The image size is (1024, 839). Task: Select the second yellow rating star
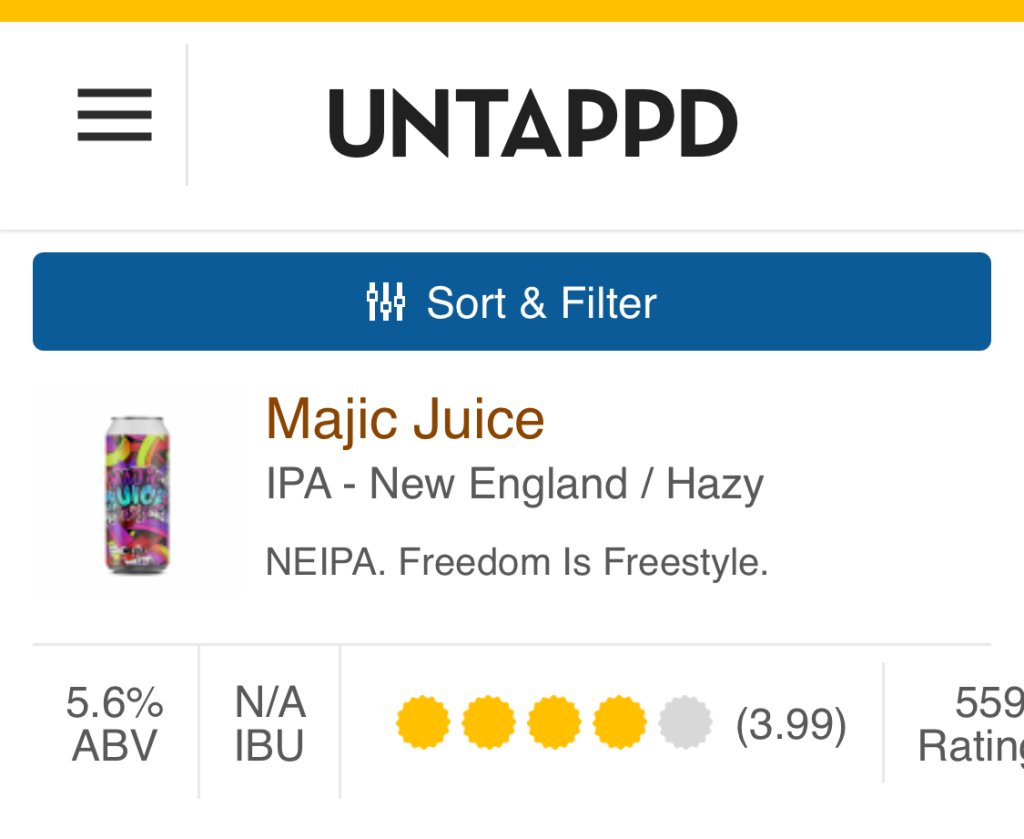point(489,722)
